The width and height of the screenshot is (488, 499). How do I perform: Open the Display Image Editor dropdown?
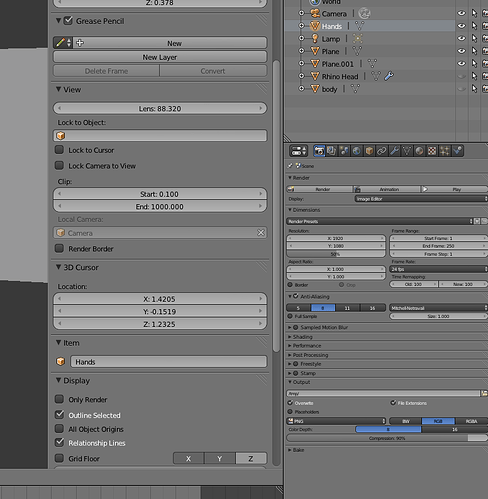421,199
